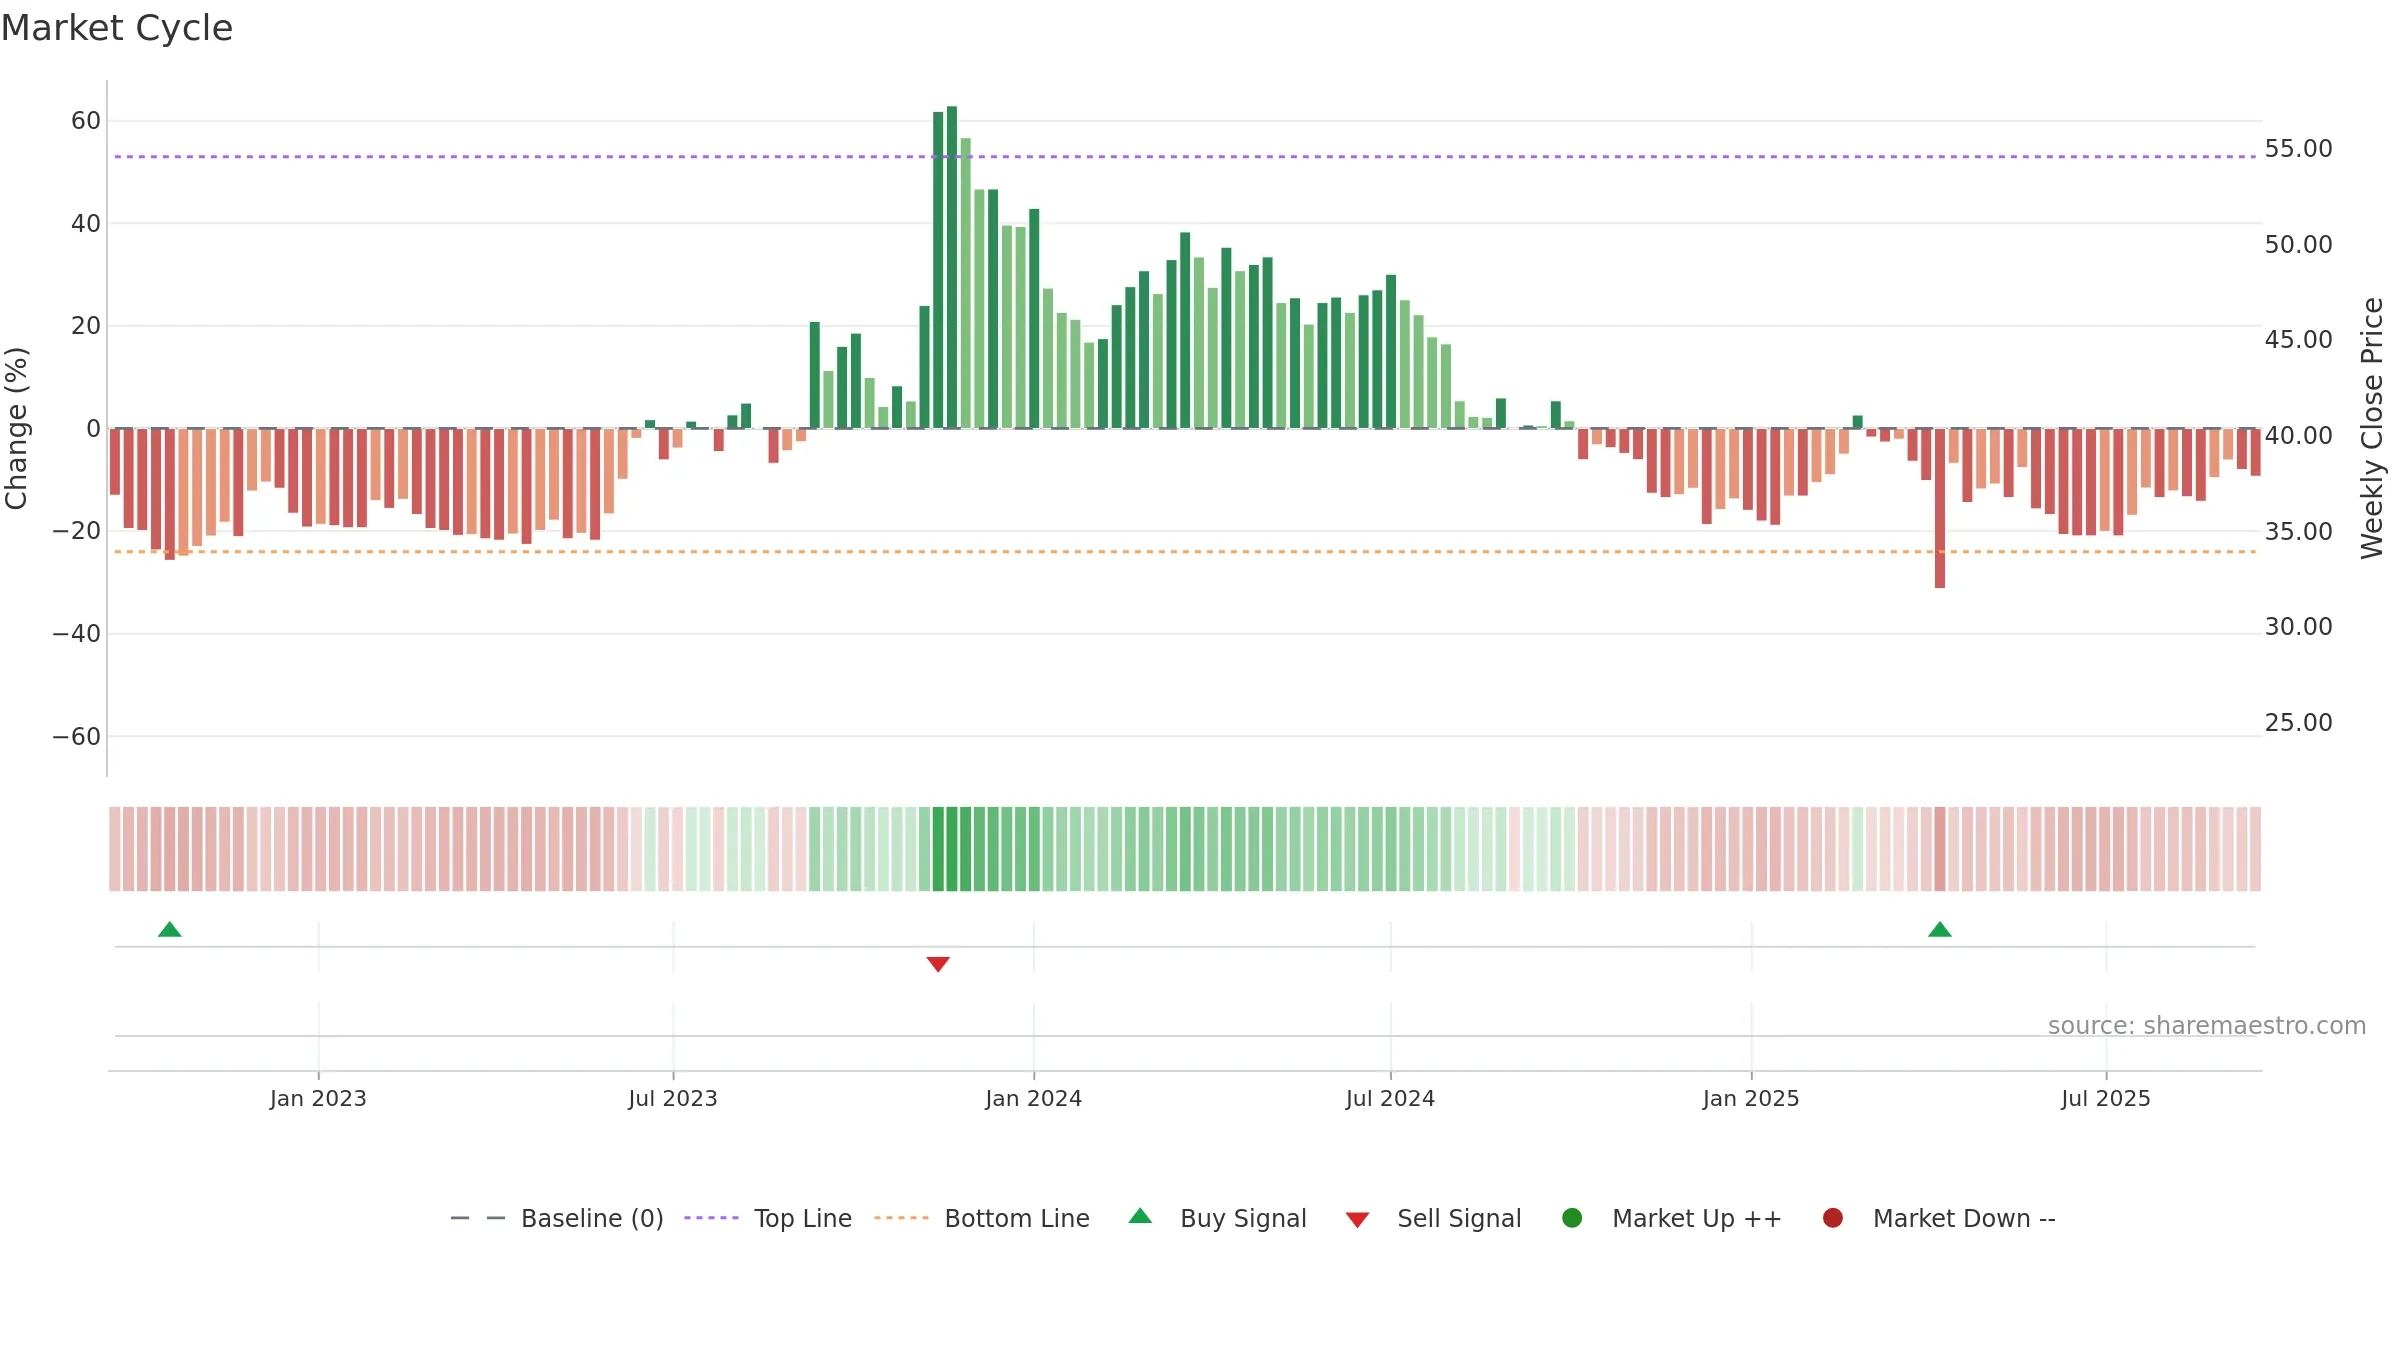This screenshot has height=1350, width=2400.
Task: Click the 40.00 price tick label
Action: [2298, 436]
